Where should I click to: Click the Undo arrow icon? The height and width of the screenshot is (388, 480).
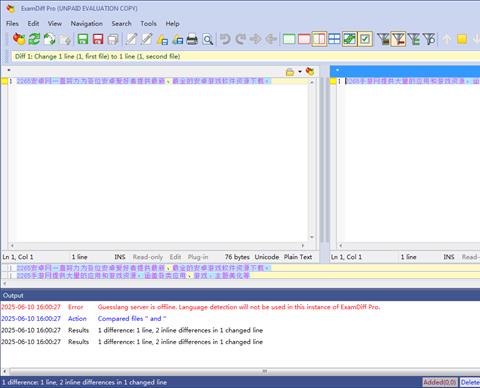225,39
